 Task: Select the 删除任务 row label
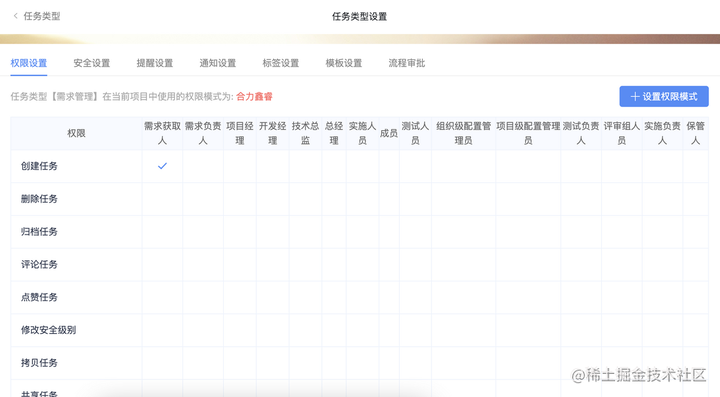39,199
